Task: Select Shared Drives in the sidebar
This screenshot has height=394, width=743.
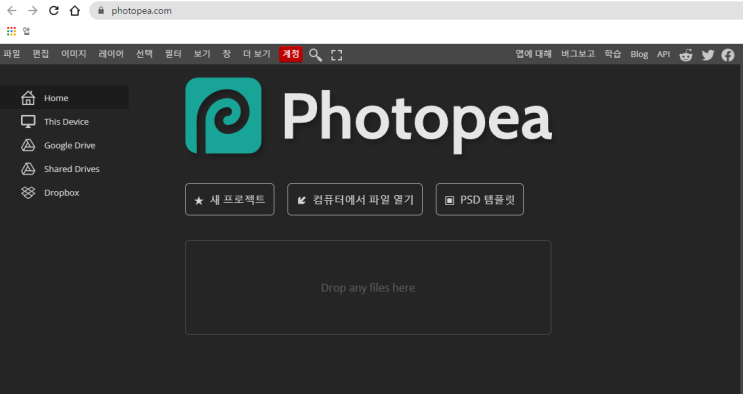Action: [x=64, y=169]
